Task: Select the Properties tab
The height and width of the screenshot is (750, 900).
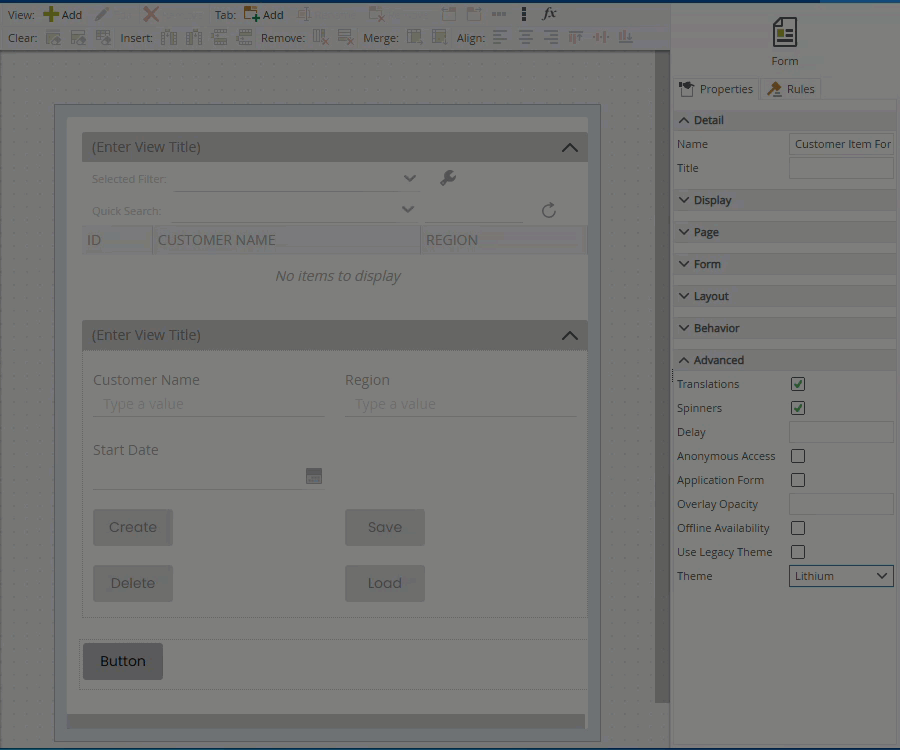Action: [x=716, y=89]
